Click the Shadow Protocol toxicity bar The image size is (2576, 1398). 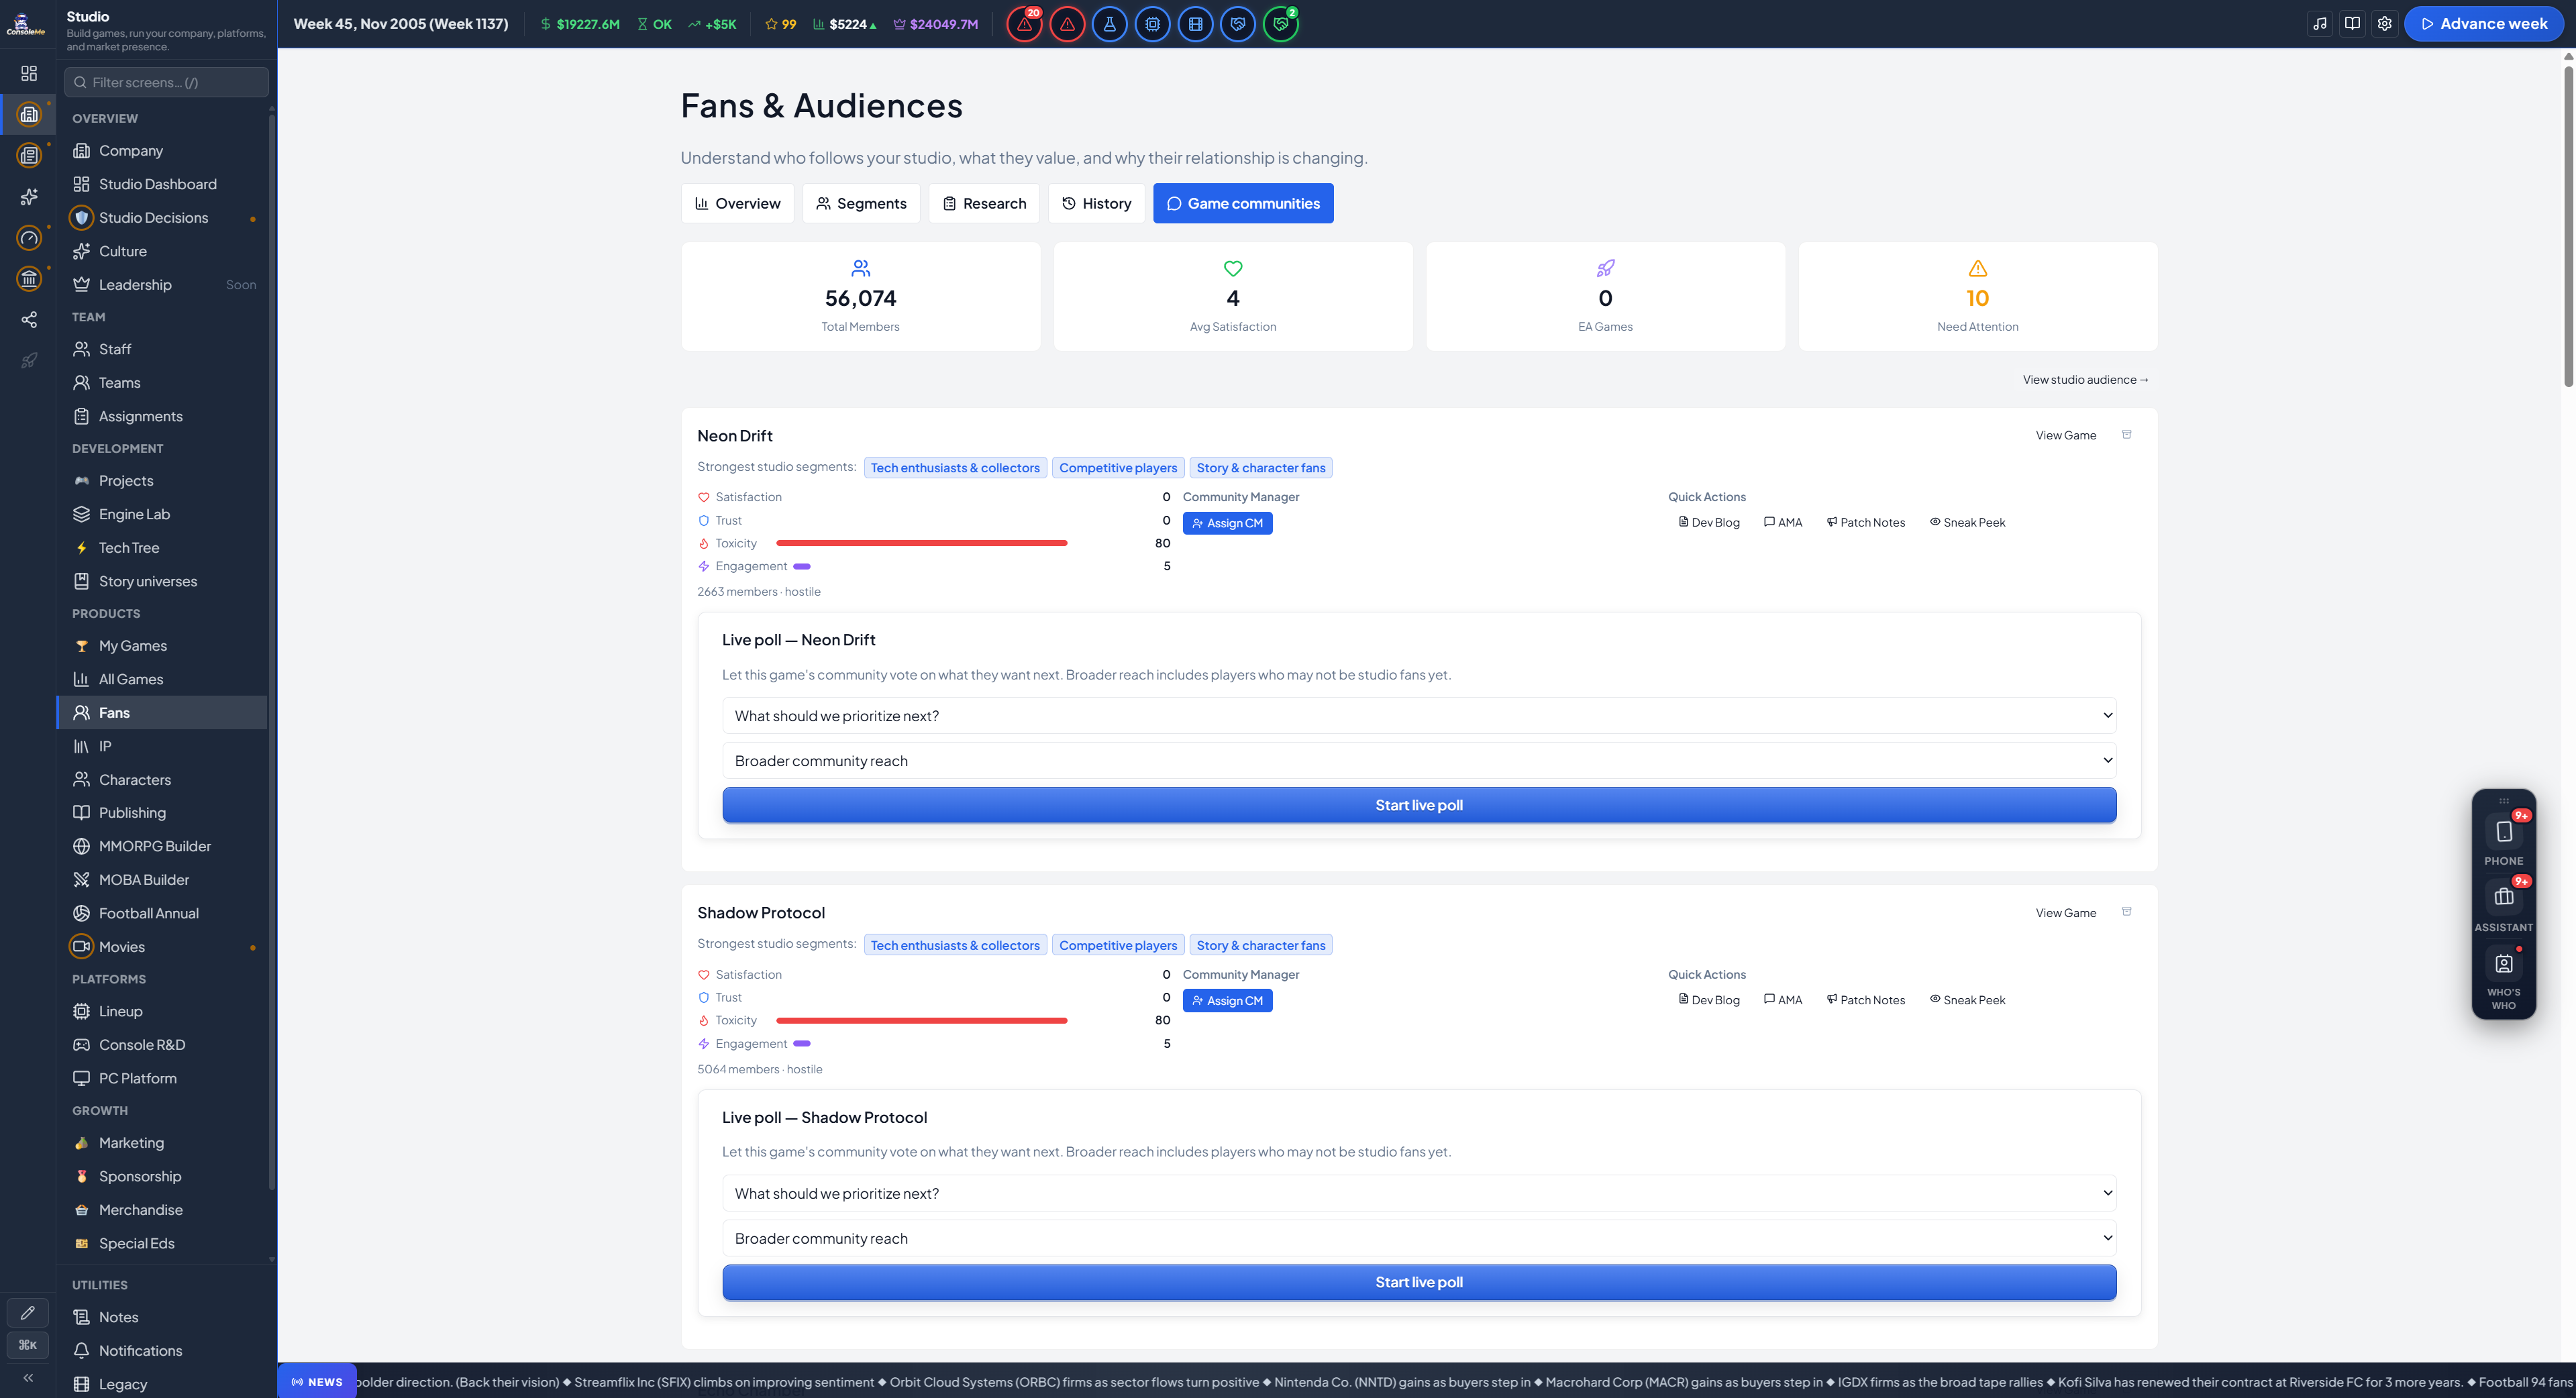pyautogui.click(x=922, y=1020)
